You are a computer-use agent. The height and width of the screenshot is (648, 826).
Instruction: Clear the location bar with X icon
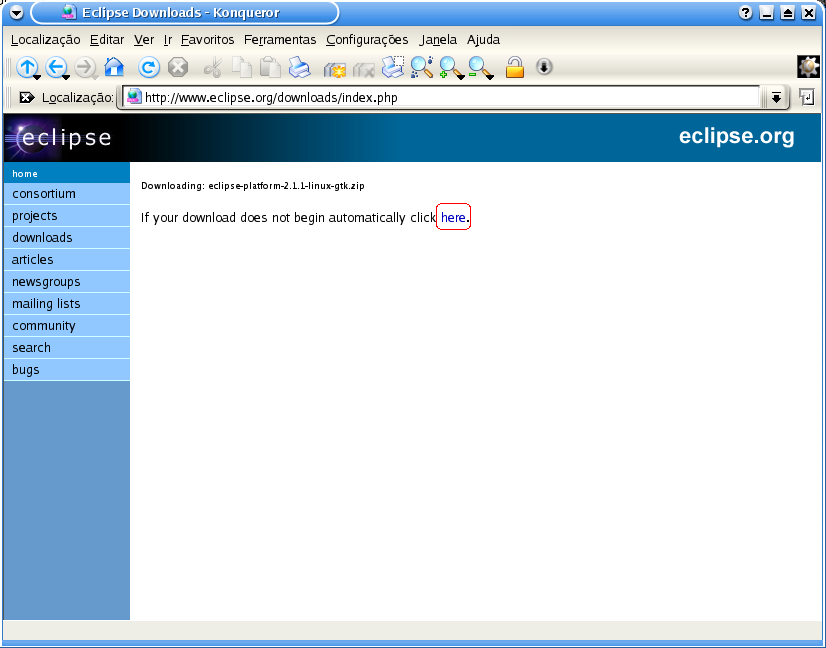(26, 97)
